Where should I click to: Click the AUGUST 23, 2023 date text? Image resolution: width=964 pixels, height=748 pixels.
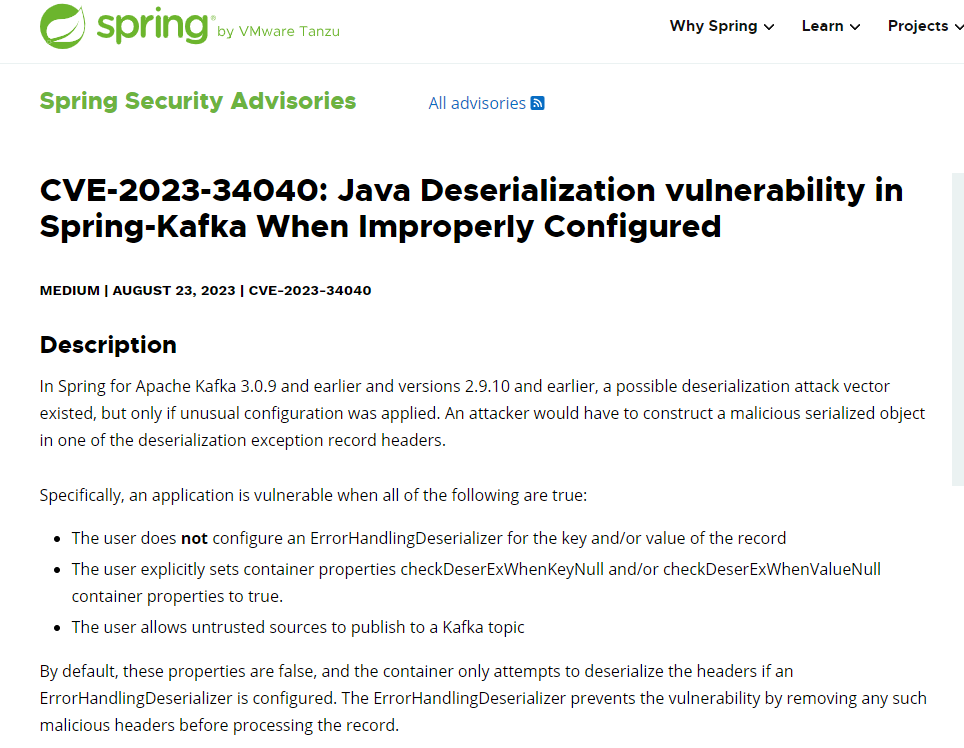[x=174, y=291]
